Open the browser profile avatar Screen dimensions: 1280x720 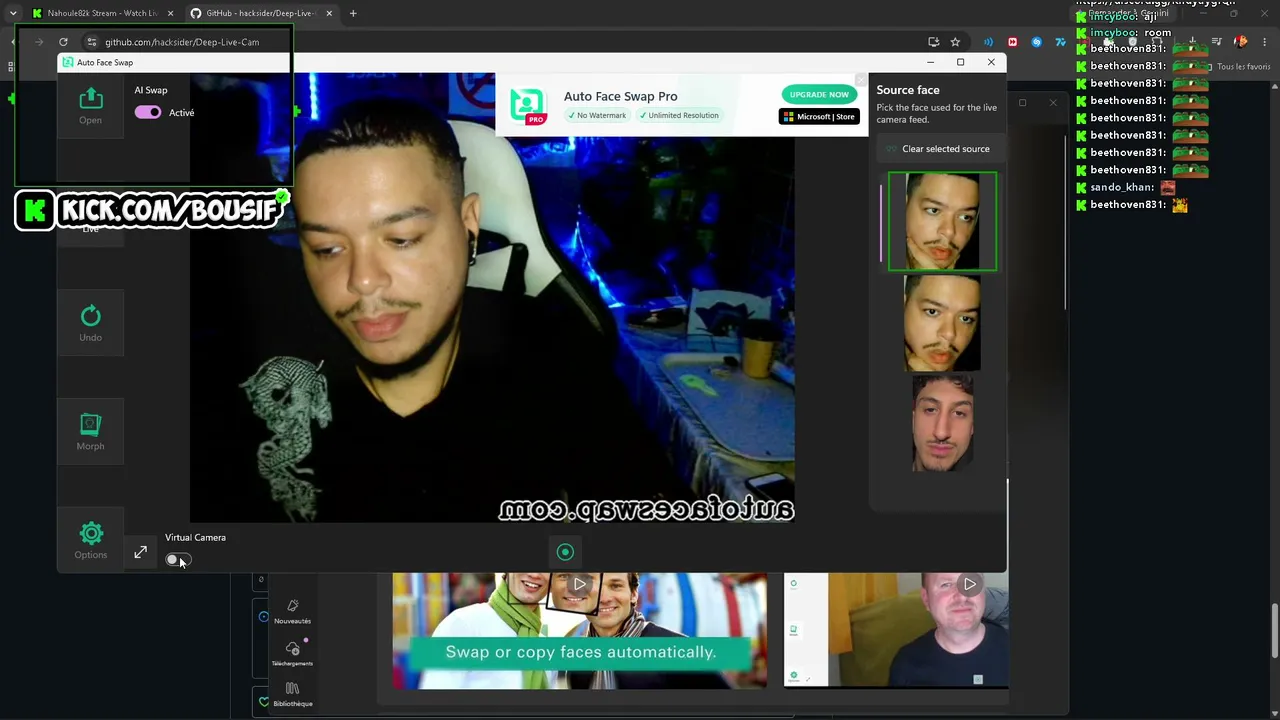(1241, 42)
